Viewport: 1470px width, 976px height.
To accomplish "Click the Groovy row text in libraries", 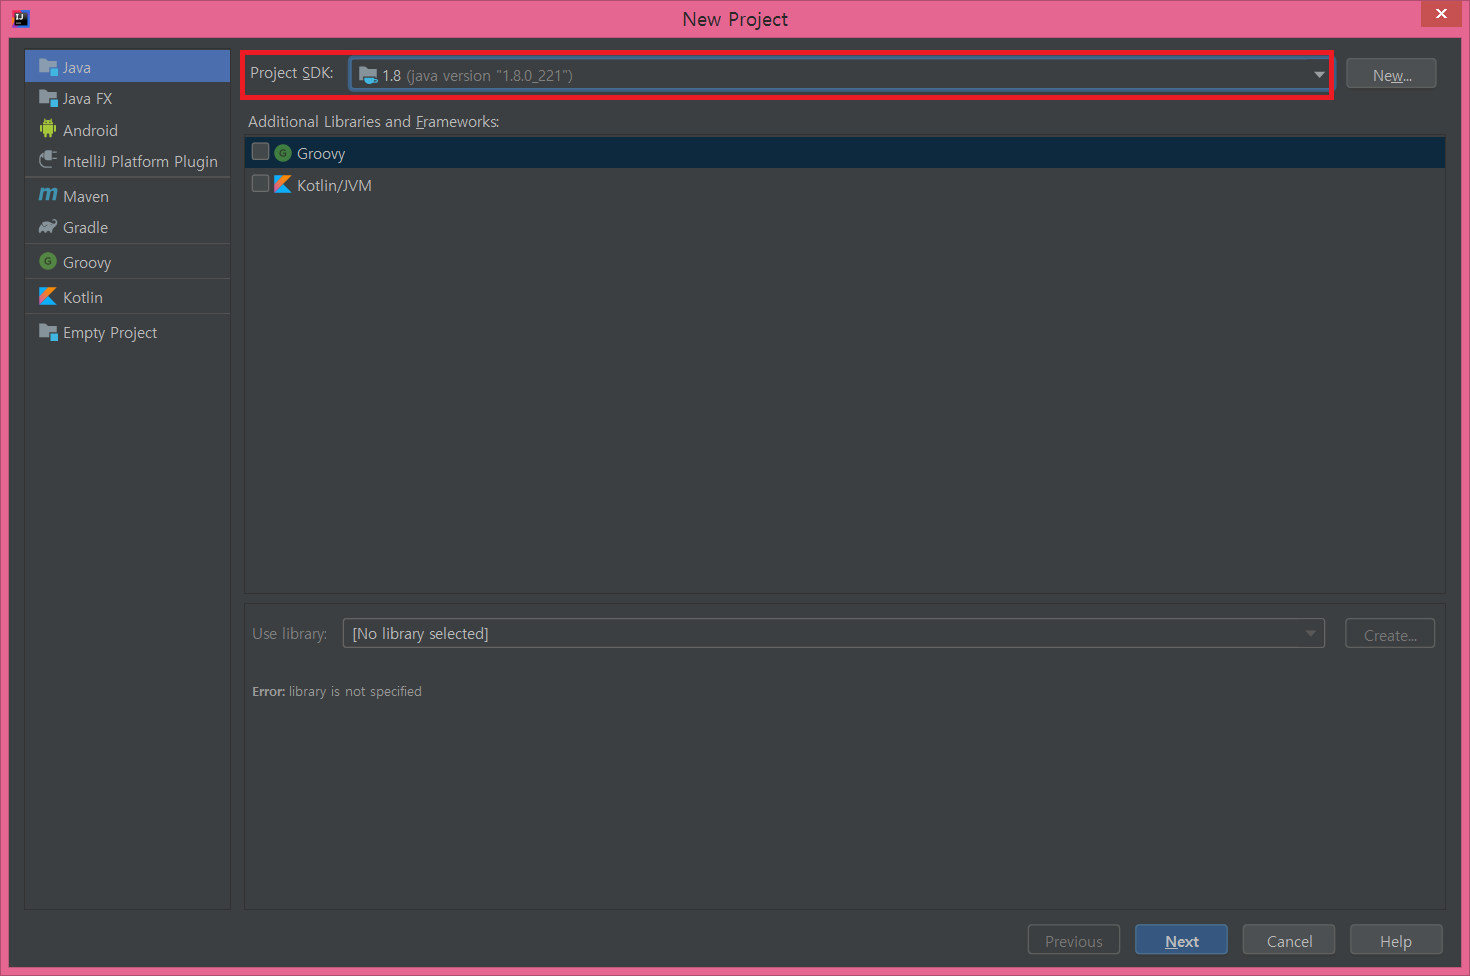I will click(321, 153).
